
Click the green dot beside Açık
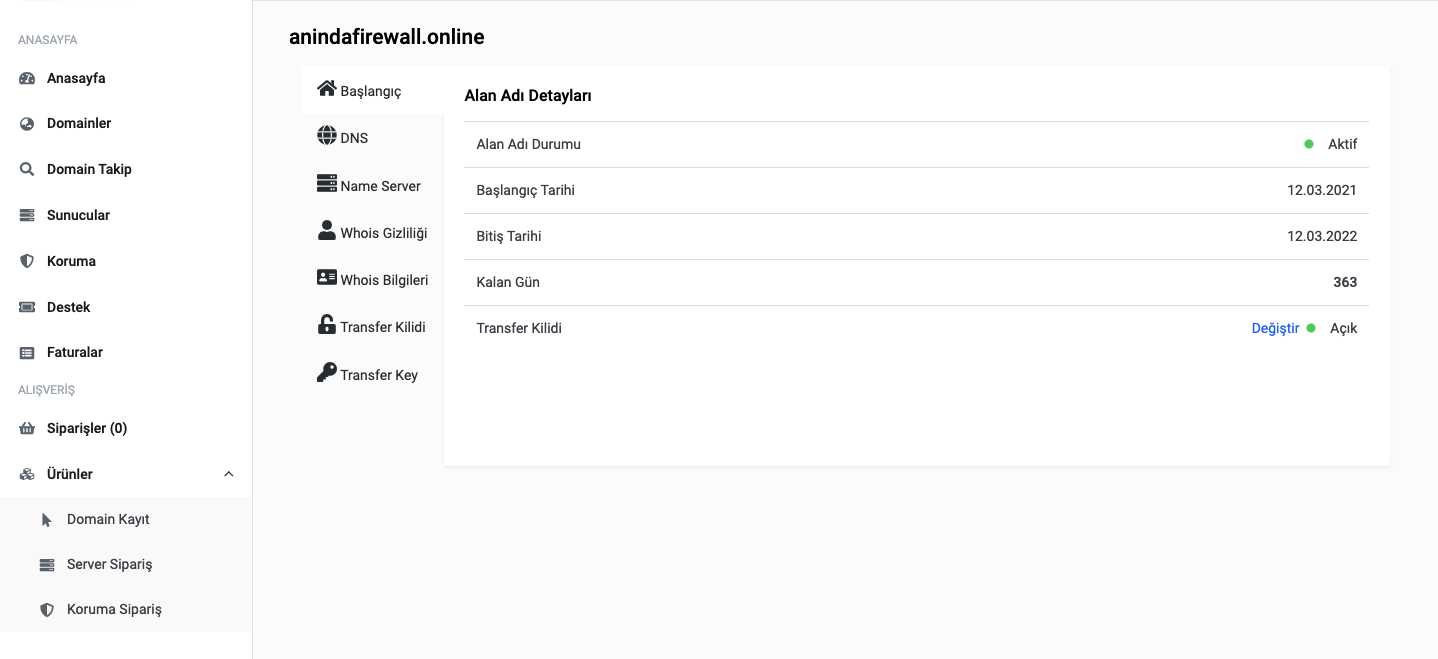[1311, 328]
